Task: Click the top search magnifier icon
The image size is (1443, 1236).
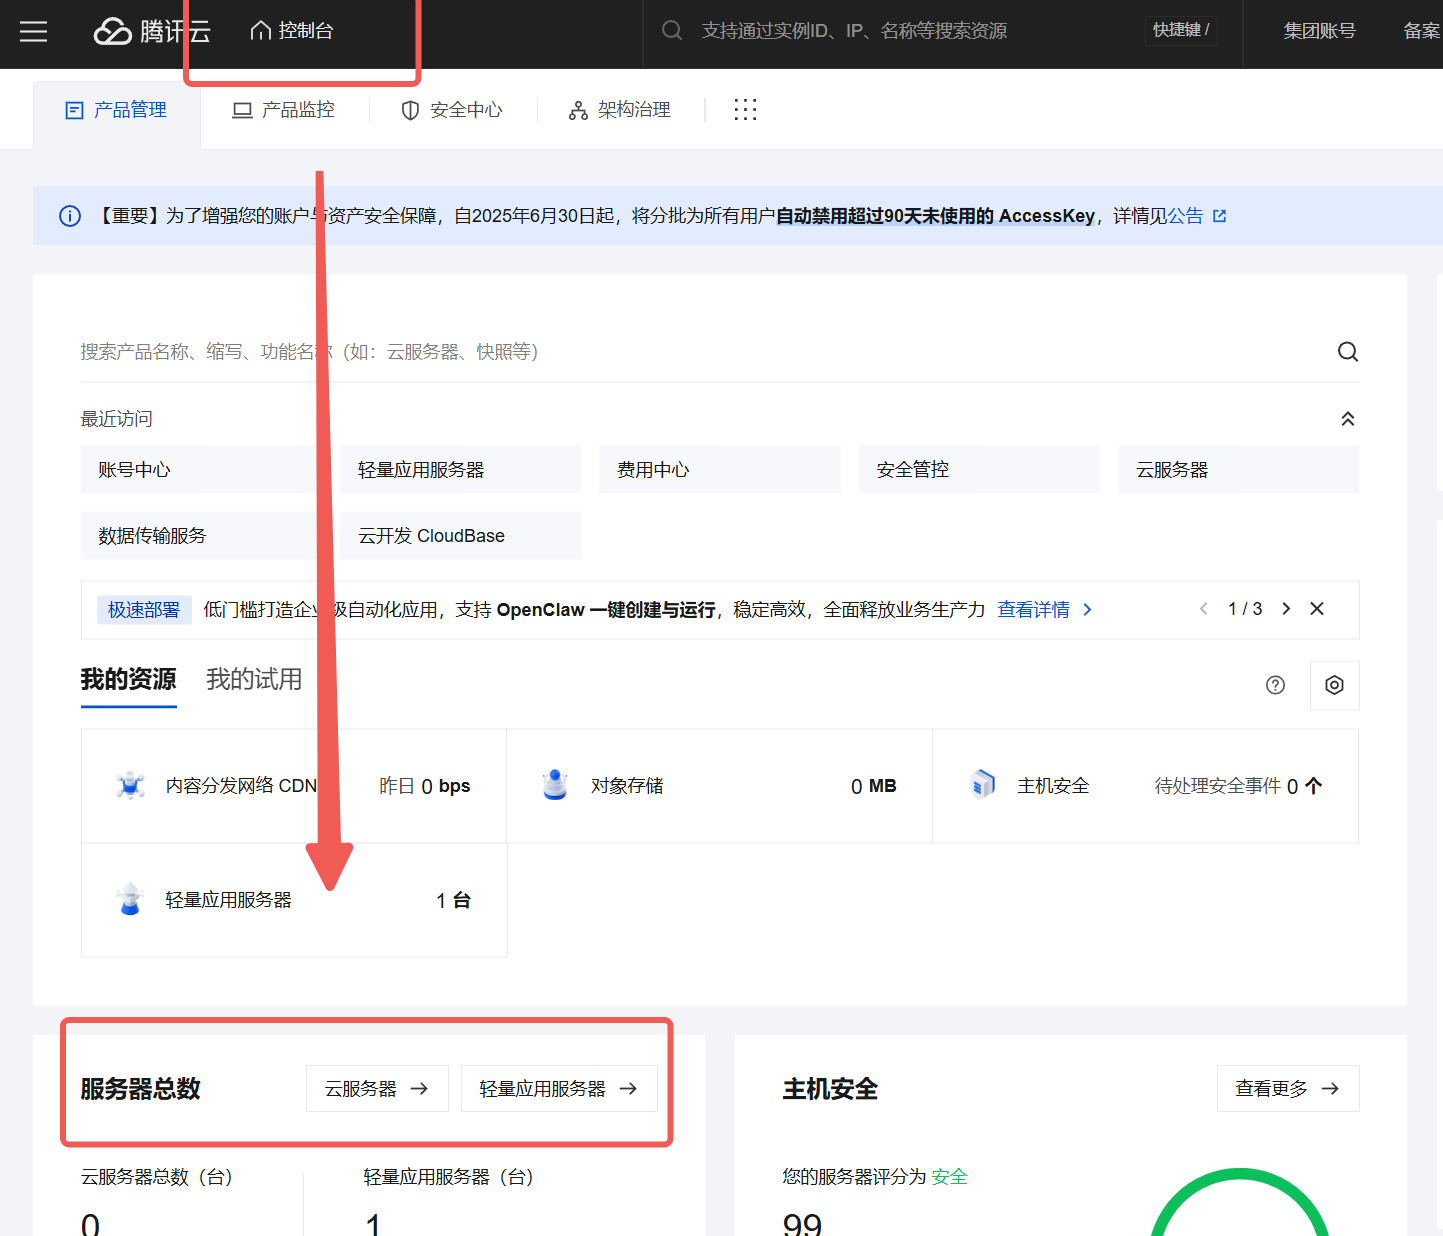Action: coord(672,31)
